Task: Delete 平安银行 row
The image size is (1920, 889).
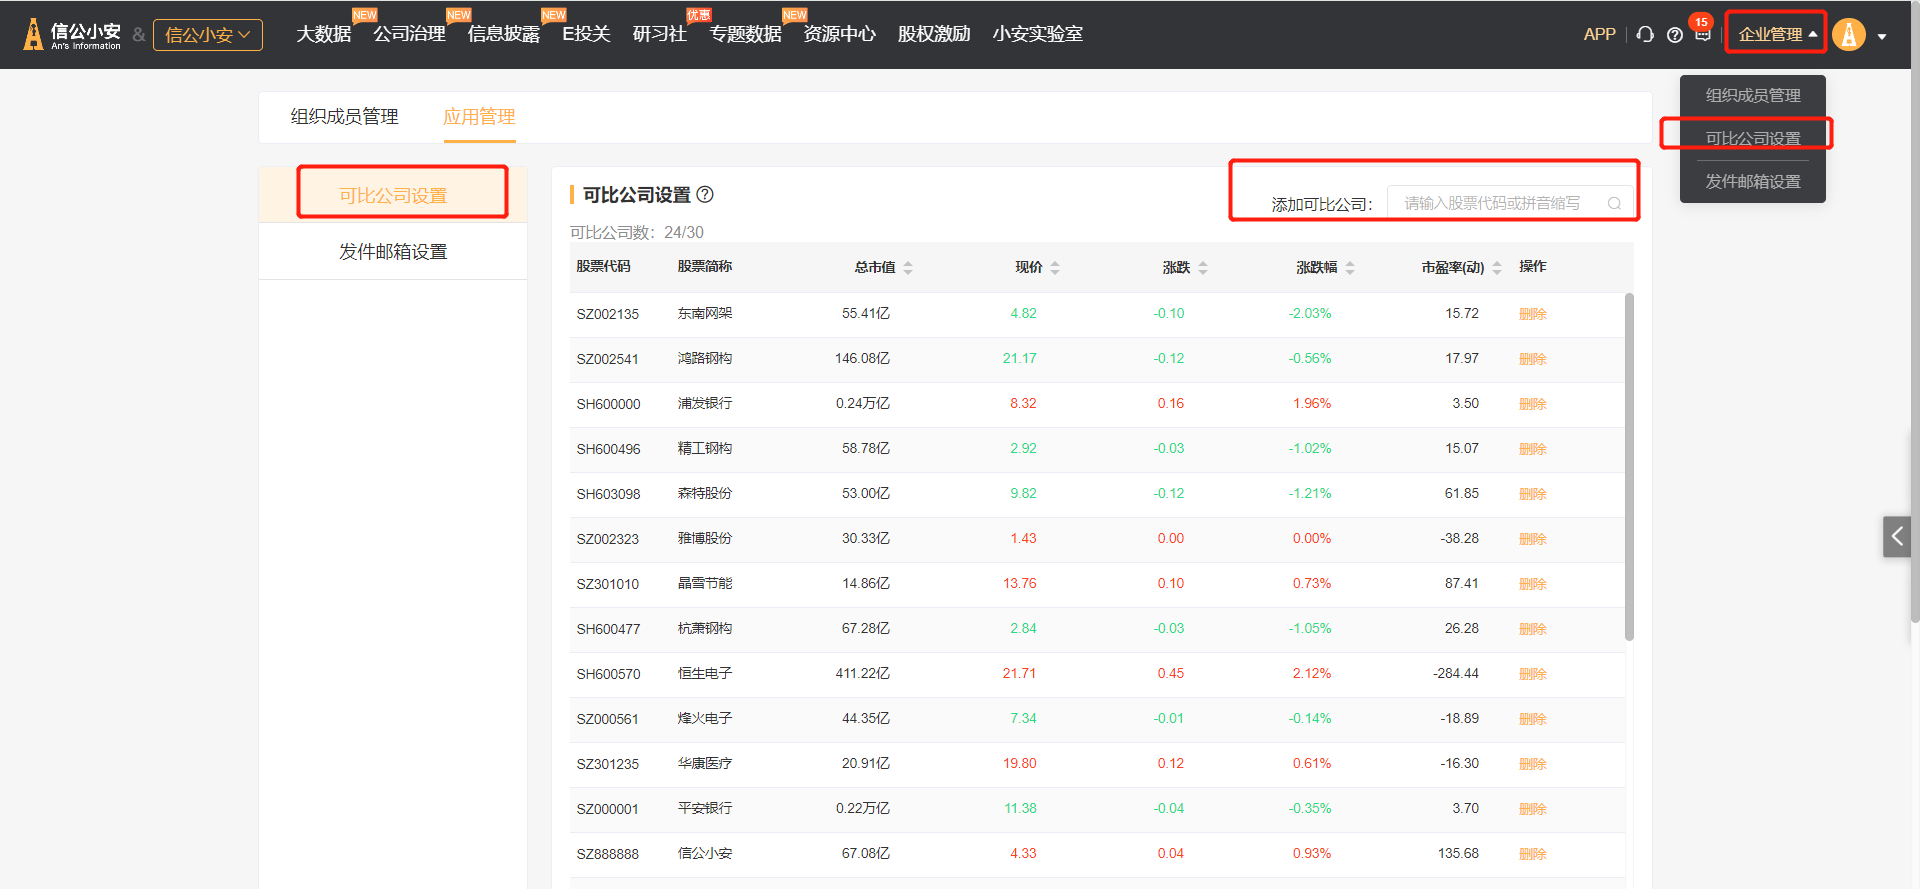Action: pyautogui.click(x=1532, y=809)
